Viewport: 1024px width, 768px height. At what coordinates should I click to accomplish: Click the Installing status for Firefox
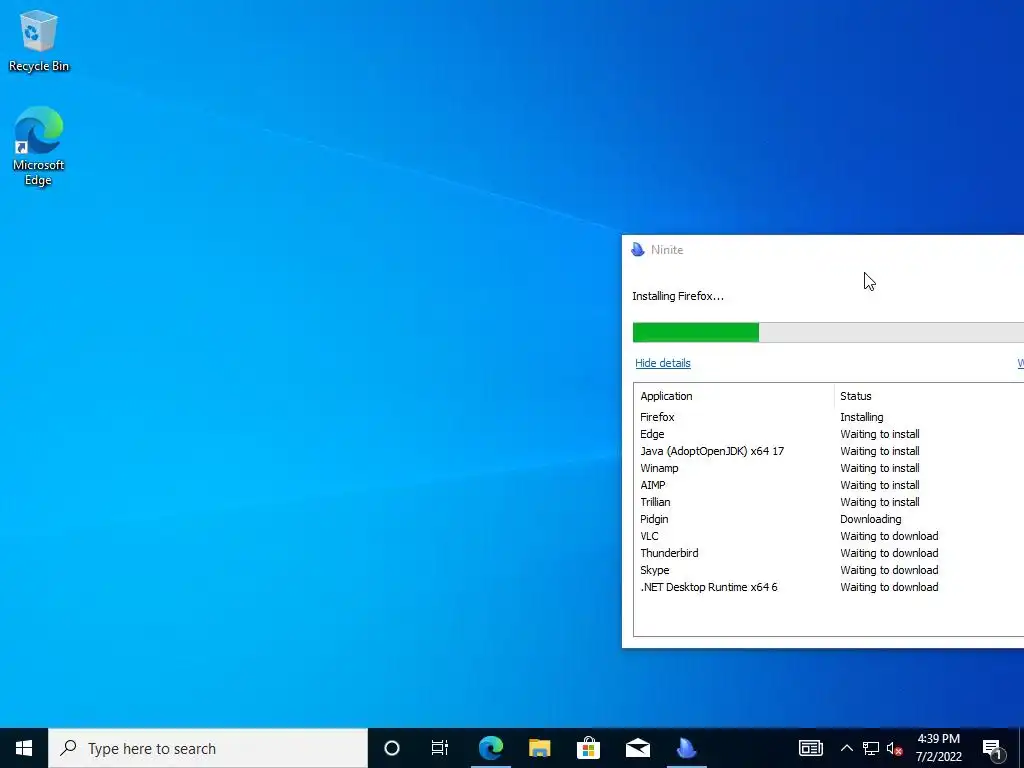[861, 417]
